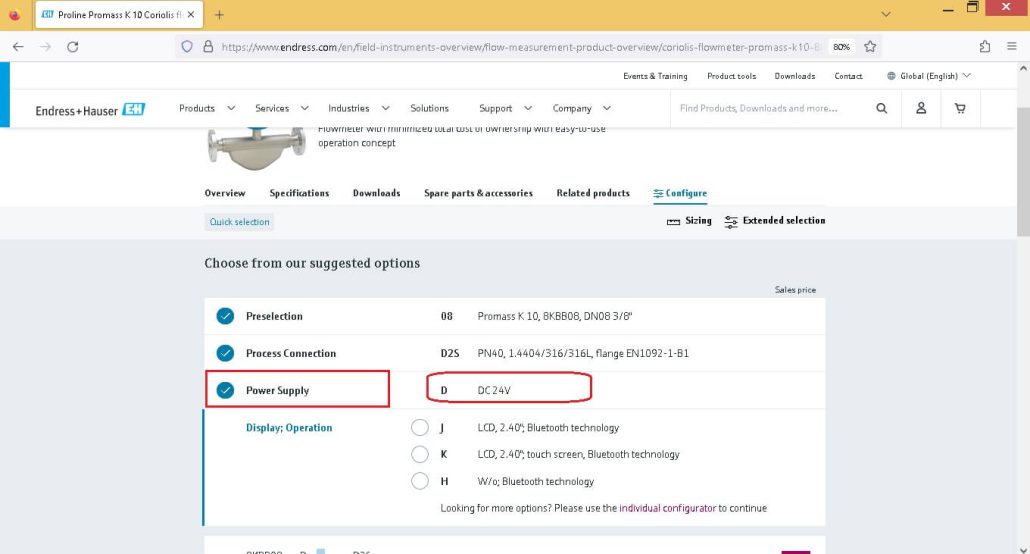This screenshot has height=554, width=1030.
Task: Click the padlock site security icon
Action: click(x=208, y=47)
